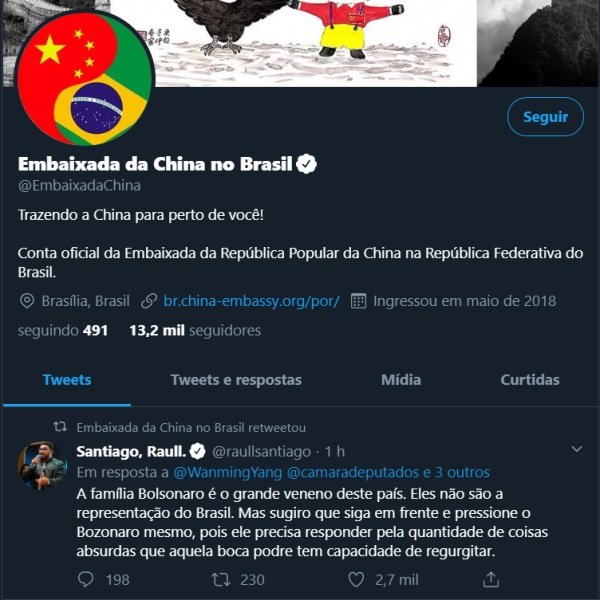Click the verified badge next to Santiago, Raull.

pyautogui.click(x=197, y=452)
